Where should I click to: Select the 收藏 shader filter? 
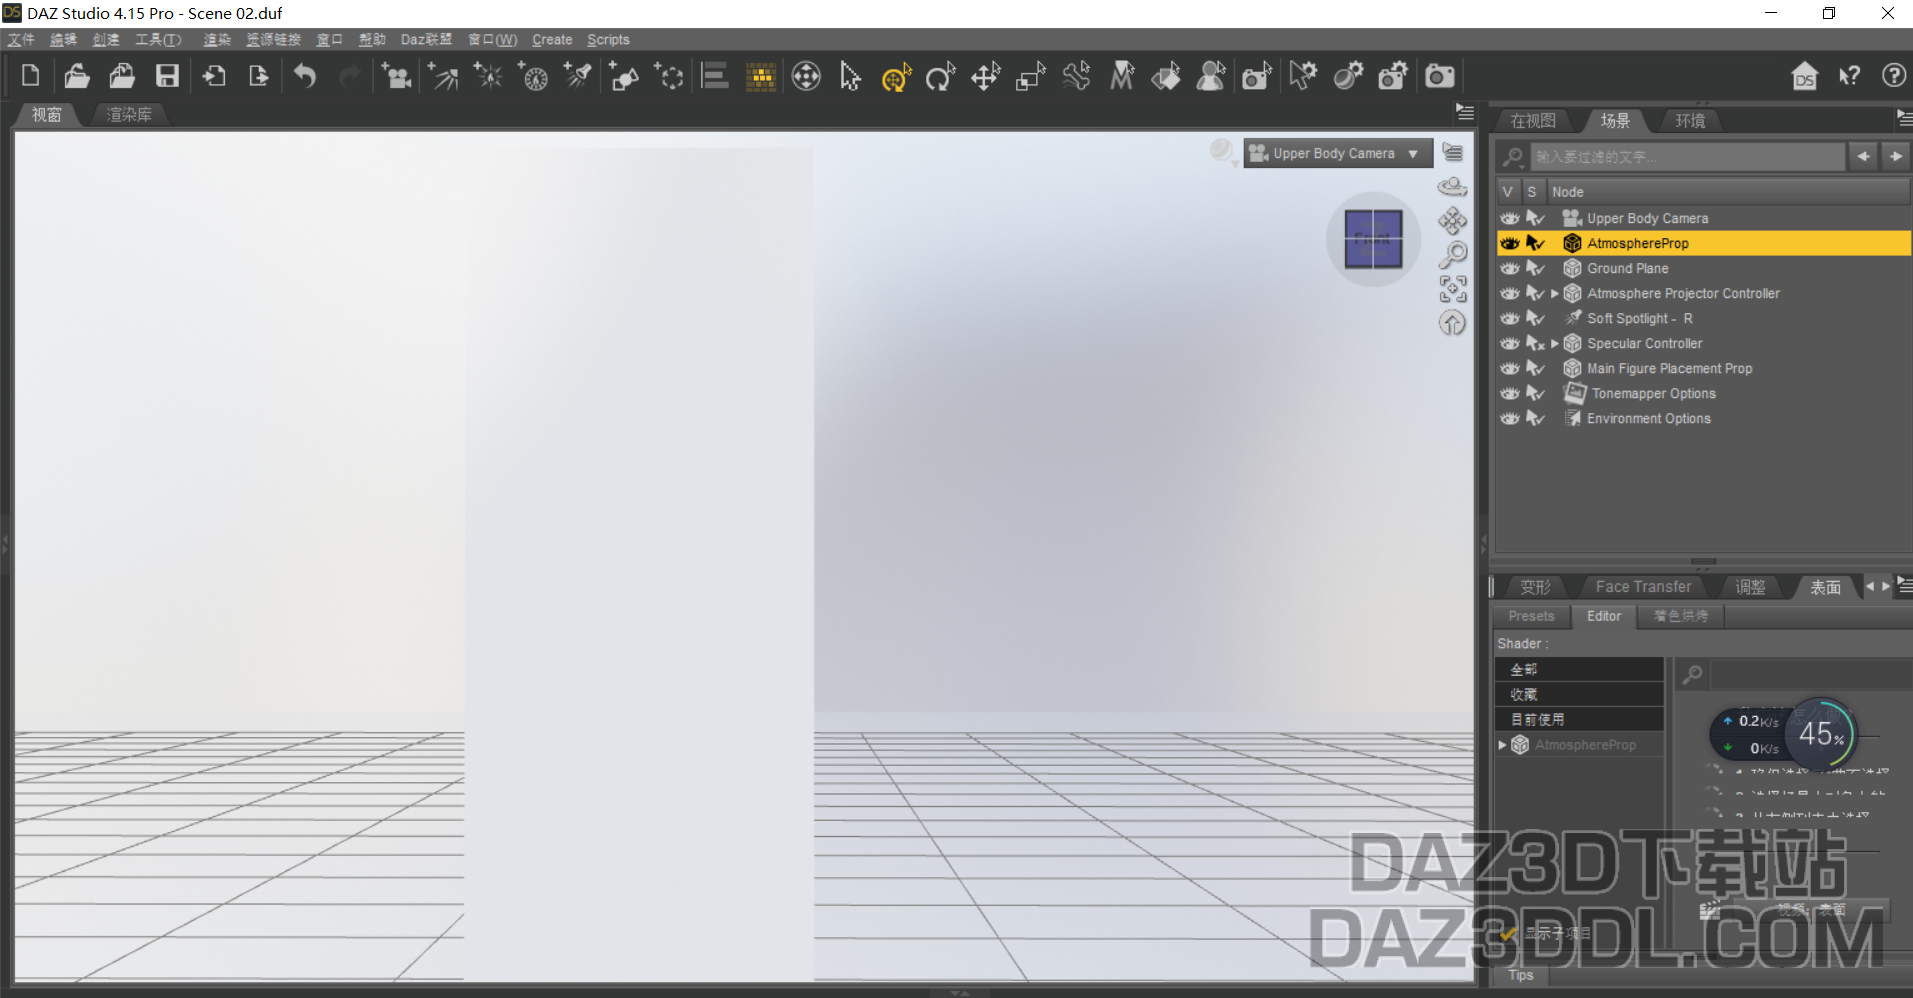(x=1579, y=694)
